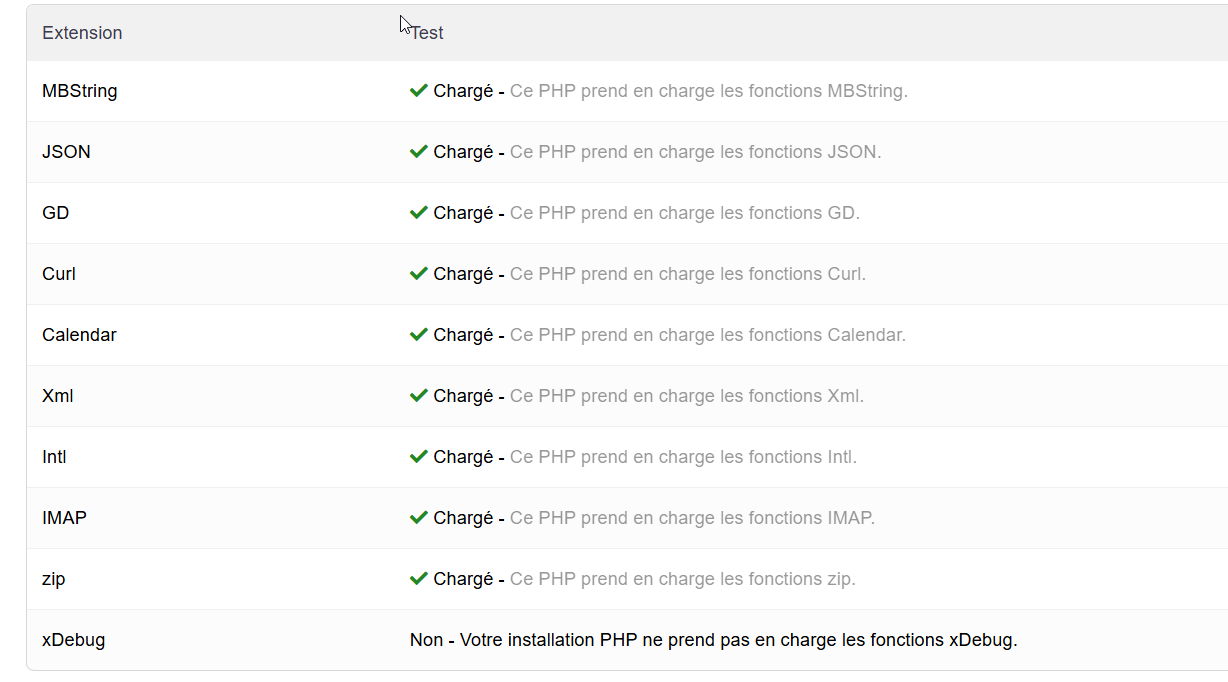Click the green checkmark in IMAP row
Screen dimensions: 1228x682
coord(419,518)
